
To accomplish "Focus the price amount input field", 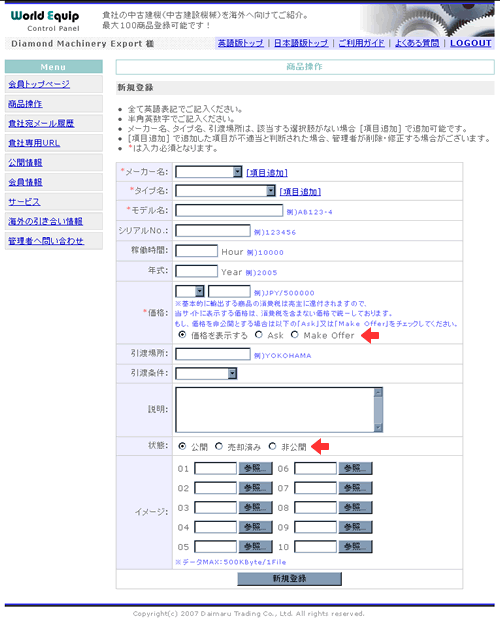I will tap(229, 291).
